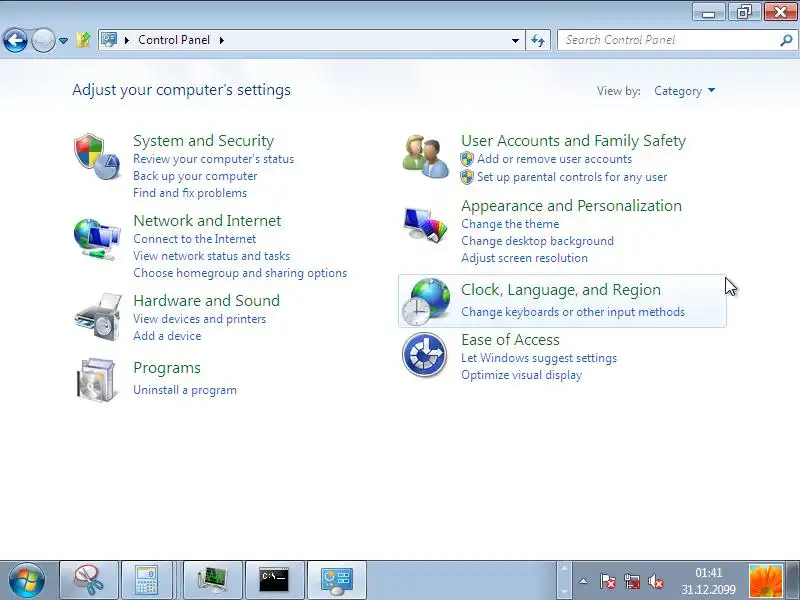
Task: Click Change the theme
Action: (510, 224)
